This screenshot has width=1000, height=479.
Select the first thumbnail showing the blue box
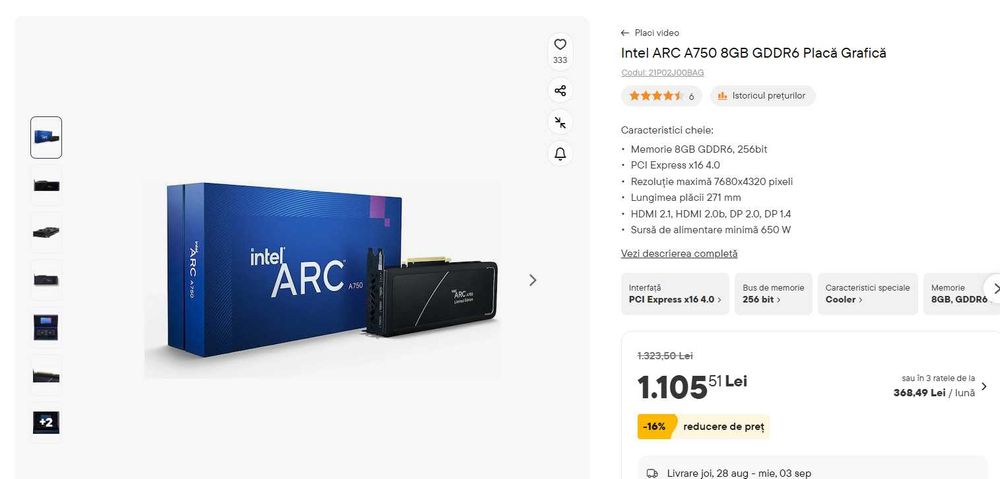[46, 137]
